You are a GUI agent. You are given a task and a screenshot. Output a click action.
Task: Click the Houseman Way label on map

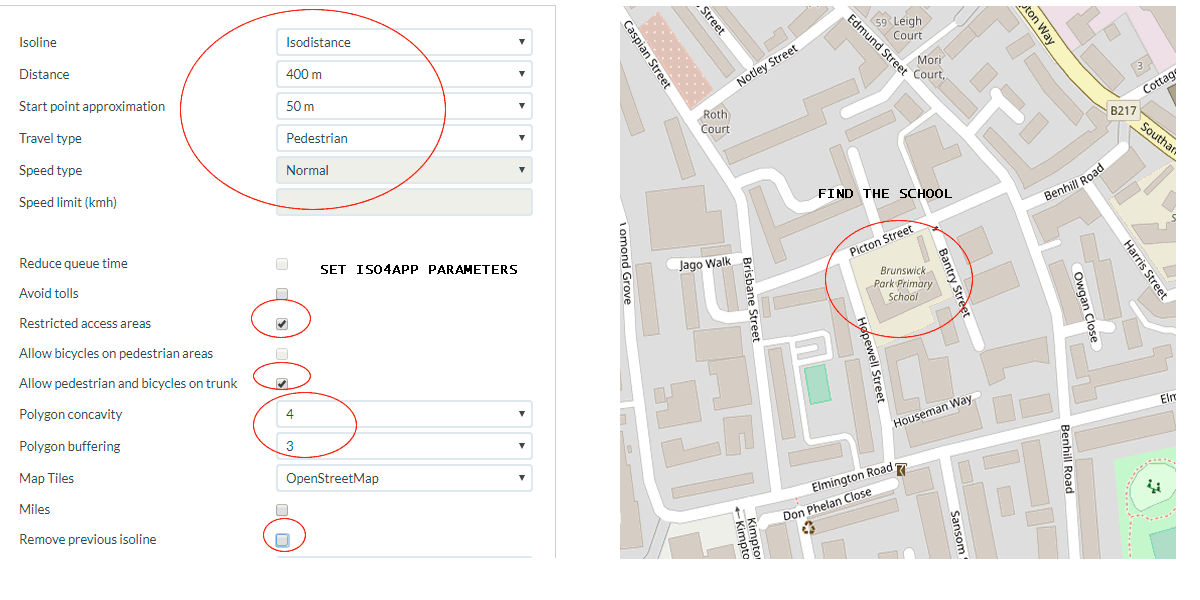[x=933, y=411]
